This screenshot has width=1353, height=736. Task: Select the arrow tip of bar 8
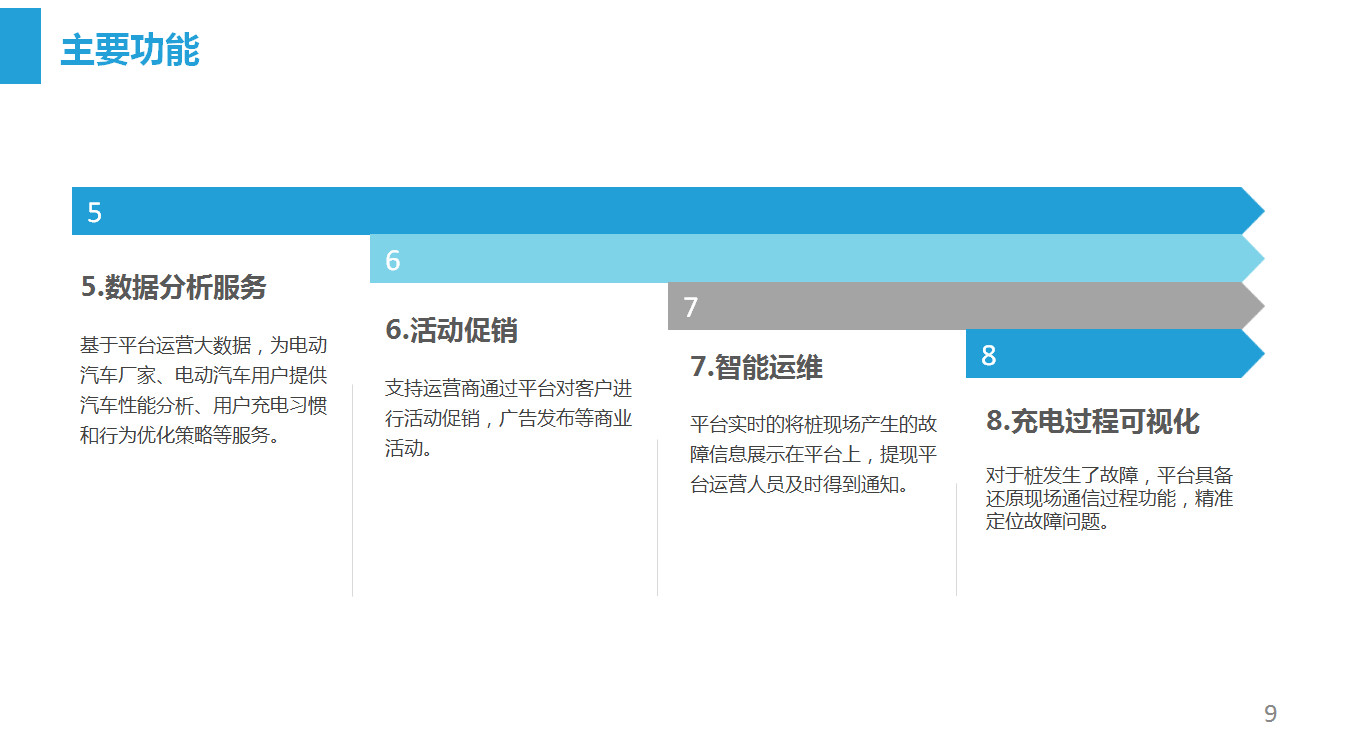(x=1252, y=354)
